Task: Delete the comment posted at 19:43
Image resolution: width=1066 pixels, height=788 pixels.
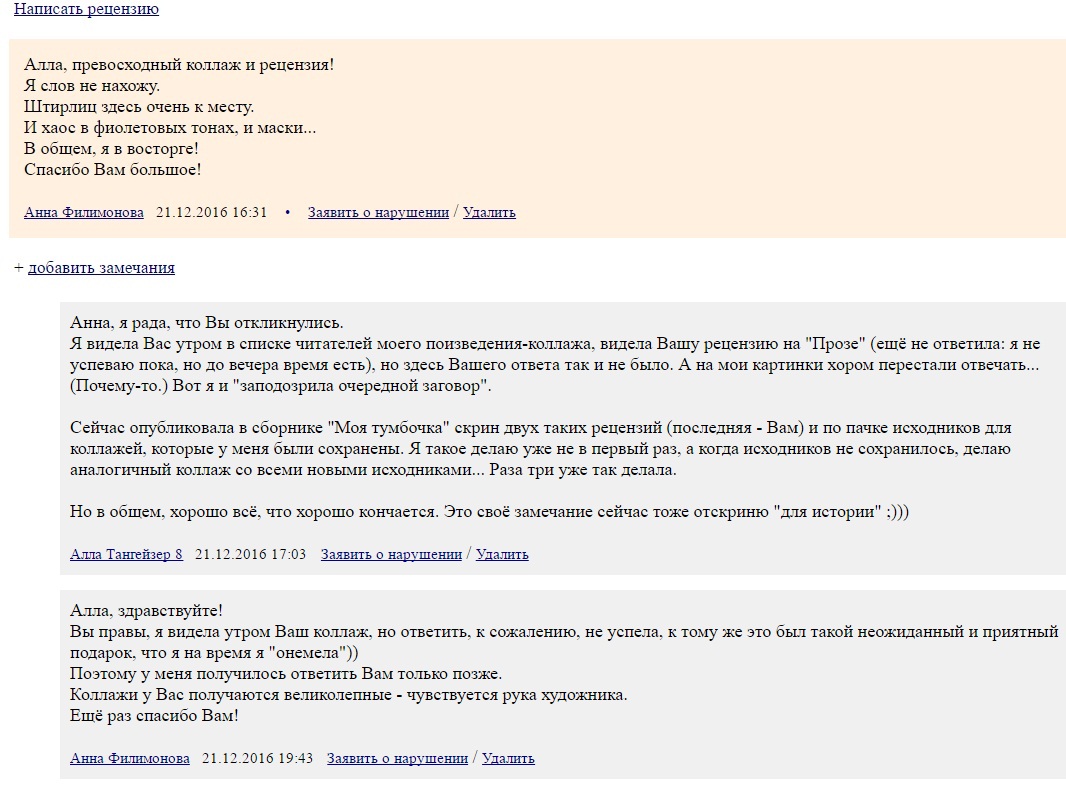Action: [x=508, y=758]
